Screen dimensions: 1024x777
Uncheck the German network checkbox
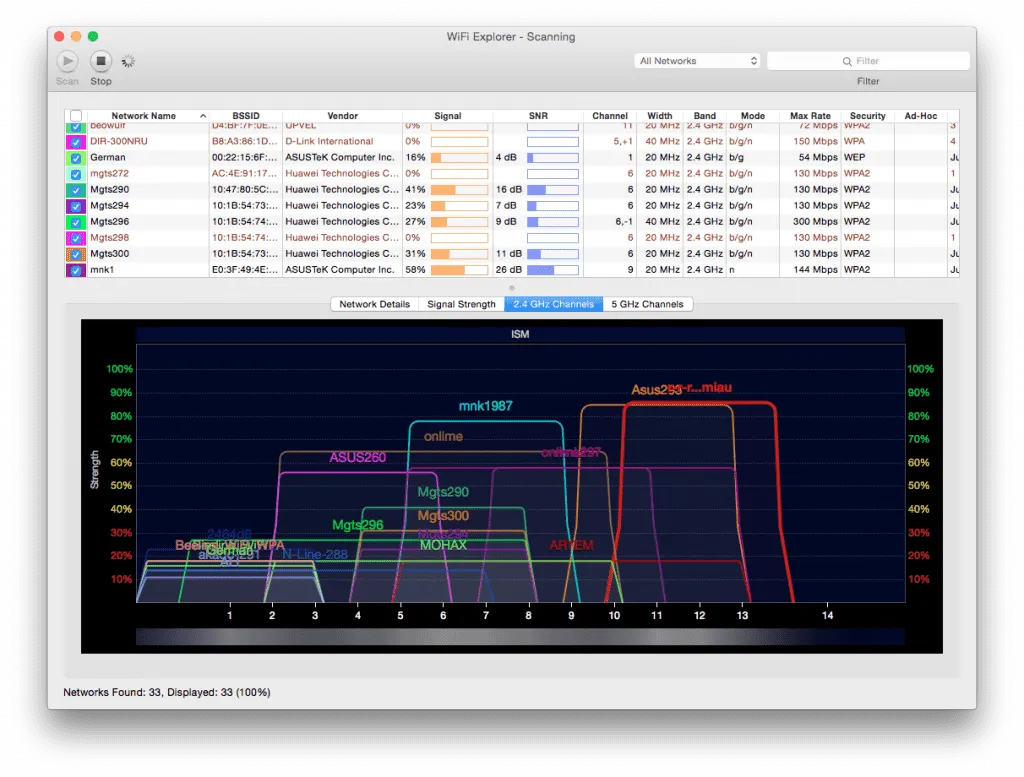(x=76, y=158)
